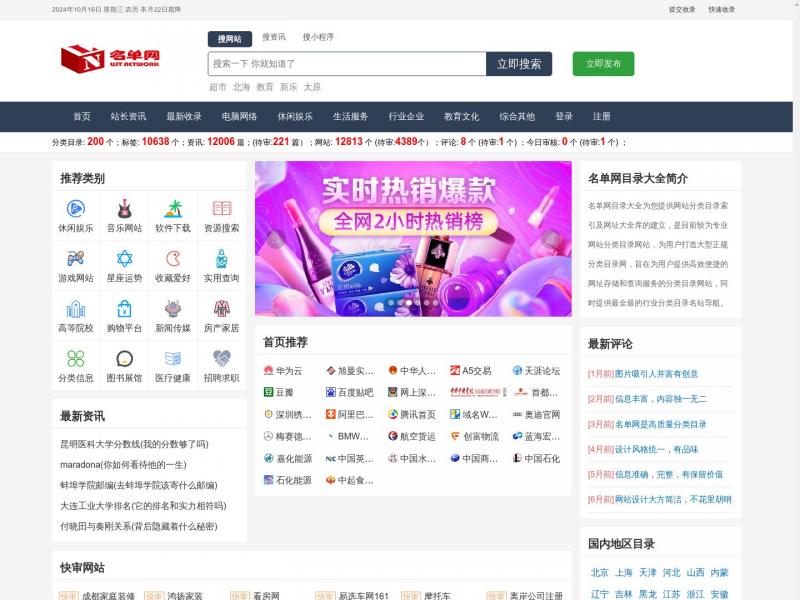Open the 购物平台 shopping bag icon
Image resolution: width=800 pixels, height=600 pixels.
click(124, 309)
